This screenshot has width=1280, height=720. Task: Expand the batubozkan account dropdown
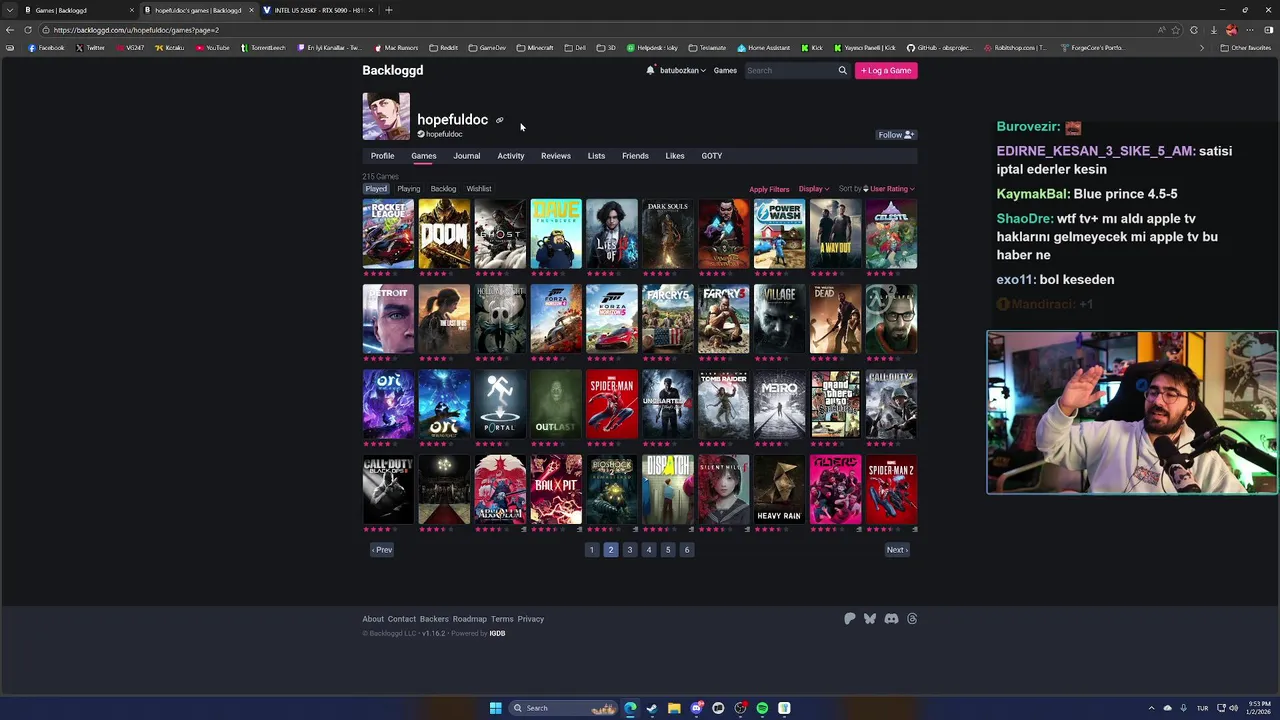683,70
